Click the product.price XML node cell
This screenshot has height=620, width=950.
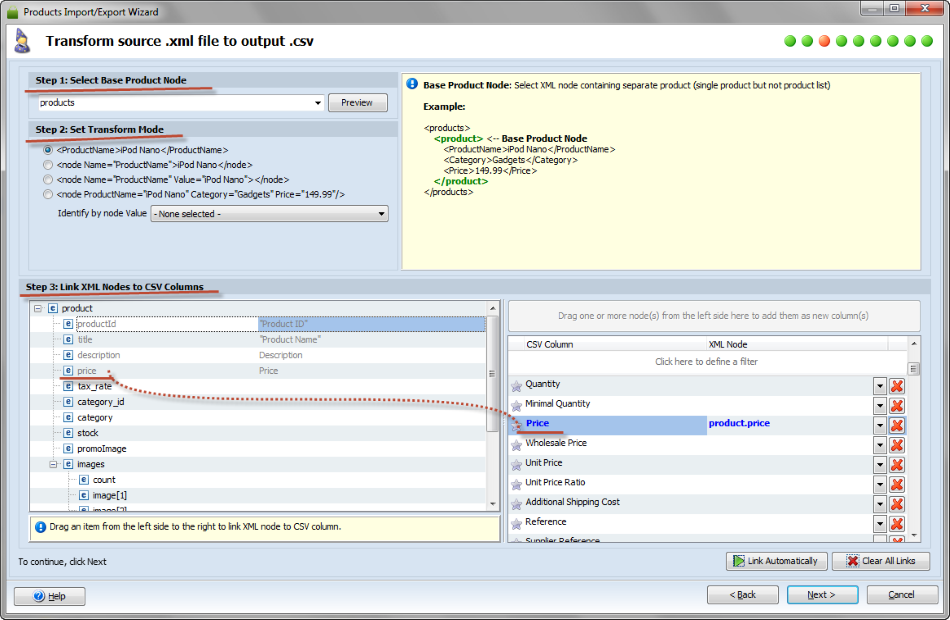pyautogui.click(x=789, y=424)
